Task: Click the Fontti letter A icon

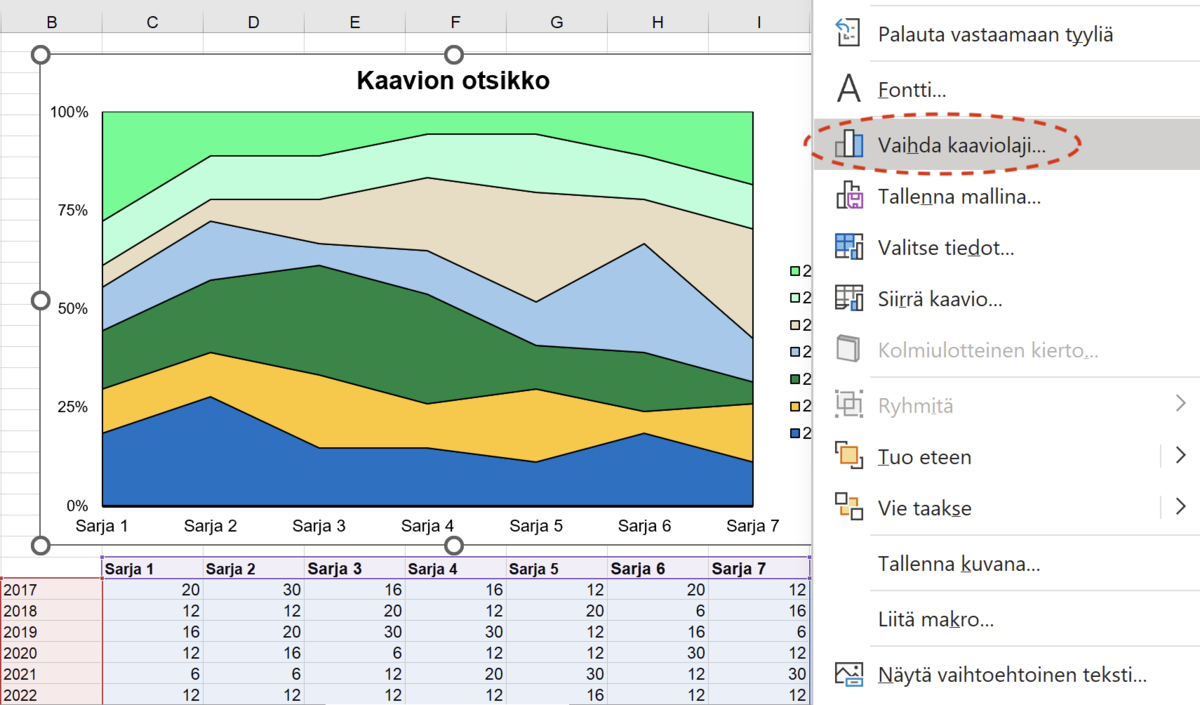Action: click(x=849, y=90)
